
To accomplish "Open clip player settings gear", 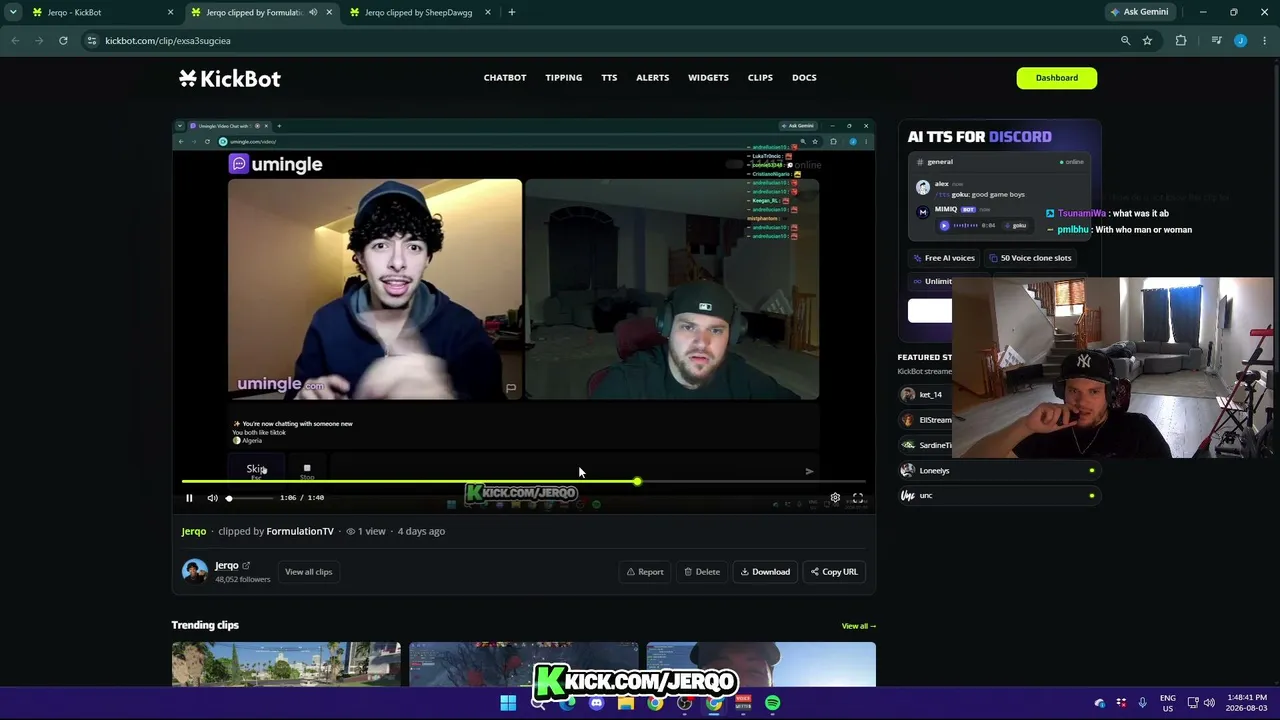I will click(x=835, y=498).
